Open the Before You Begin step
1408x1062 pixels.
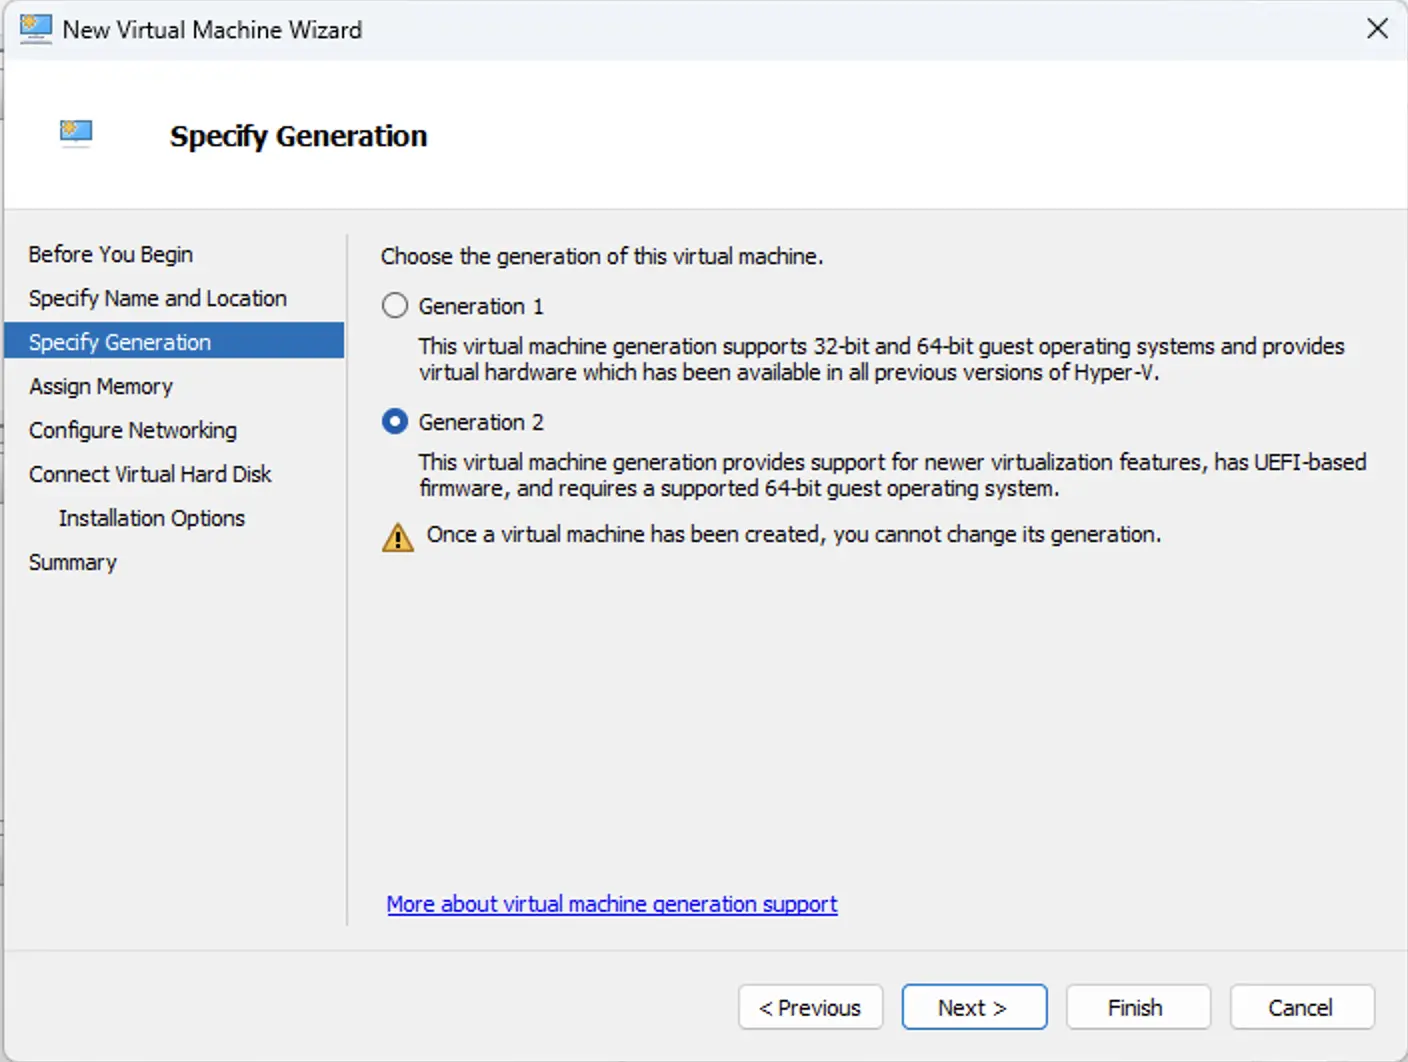(111, 253)
